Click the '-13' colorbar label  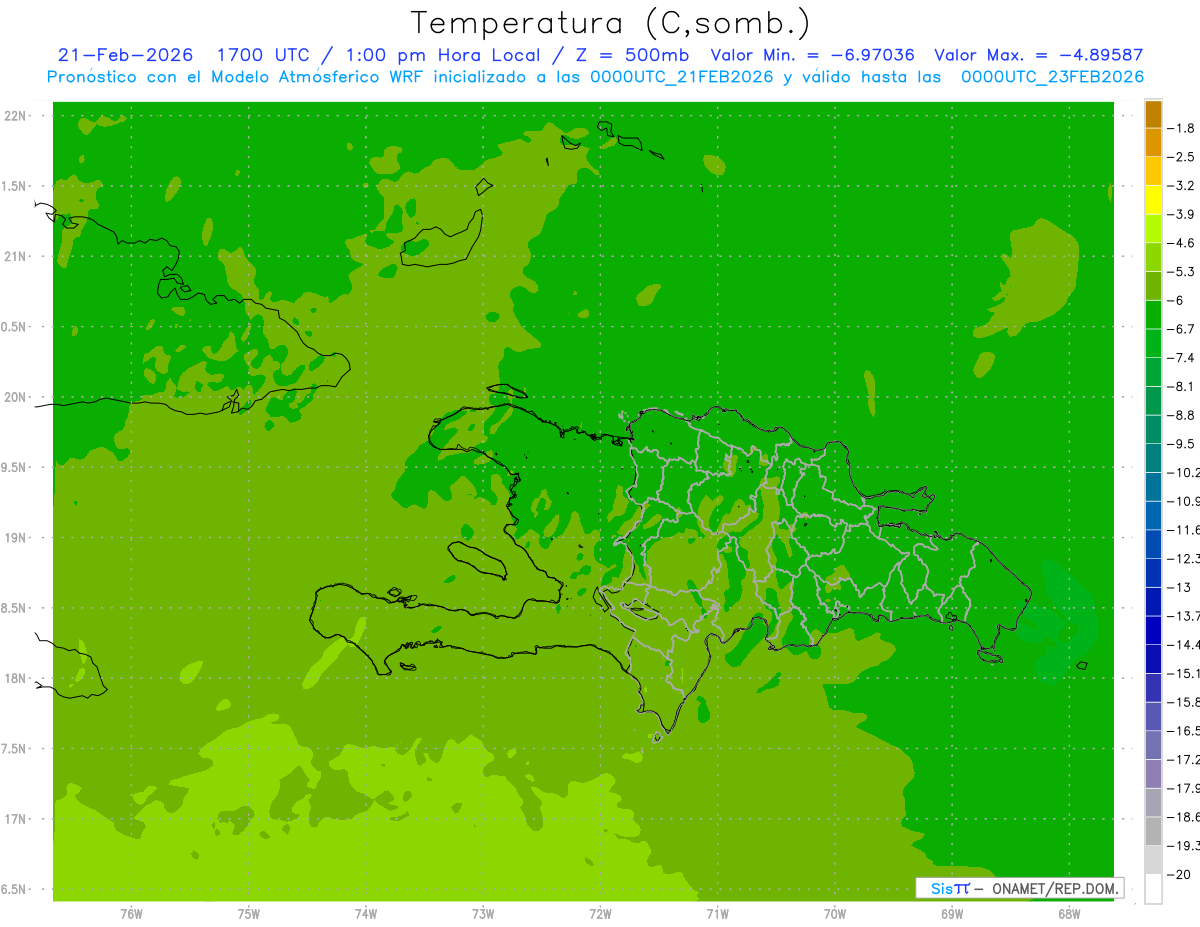[1179, 587]
